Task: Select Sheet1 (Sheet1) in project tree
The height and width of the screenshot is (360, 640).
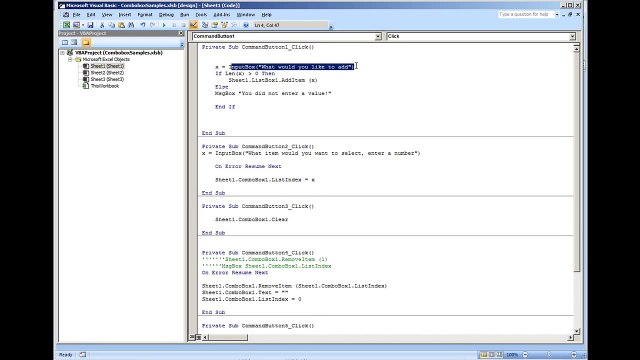Action: tap(107, 66)
